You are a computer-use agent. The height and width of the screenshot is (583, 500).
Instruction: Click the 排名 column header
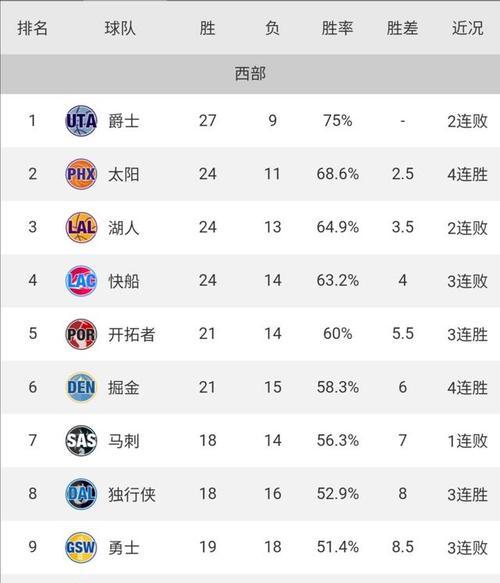tap(33, 28)
